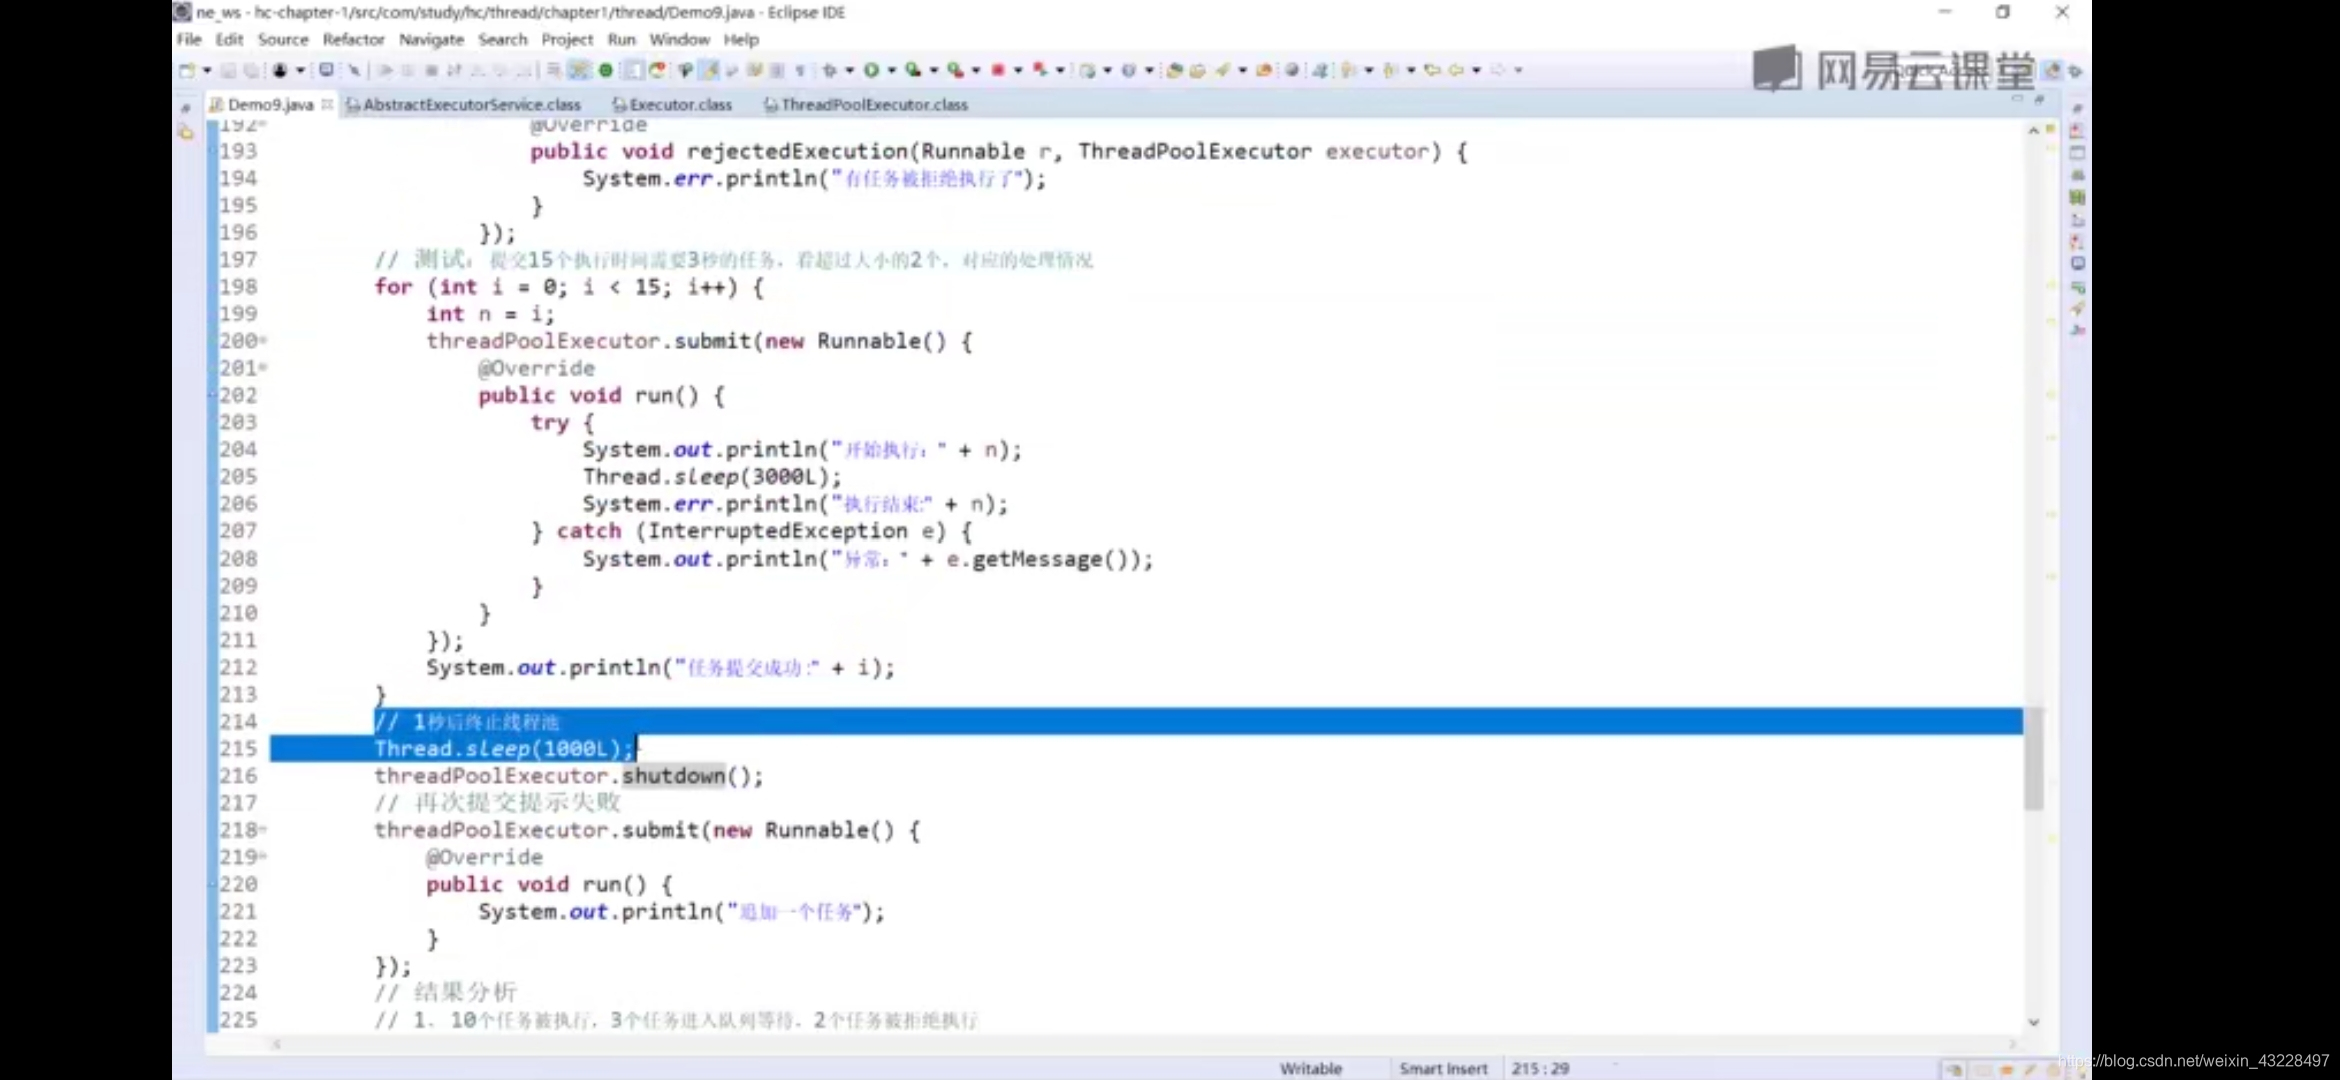
Task: Open dropdown next to Coverage icon
Action: (x=933, y=70)
